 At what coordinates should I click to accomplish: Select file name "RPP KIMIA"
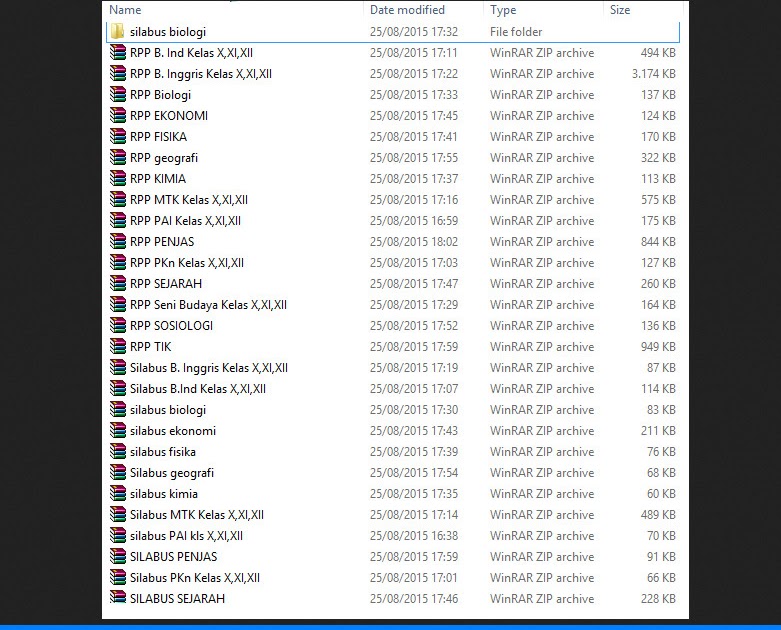[x=158, y=178]
